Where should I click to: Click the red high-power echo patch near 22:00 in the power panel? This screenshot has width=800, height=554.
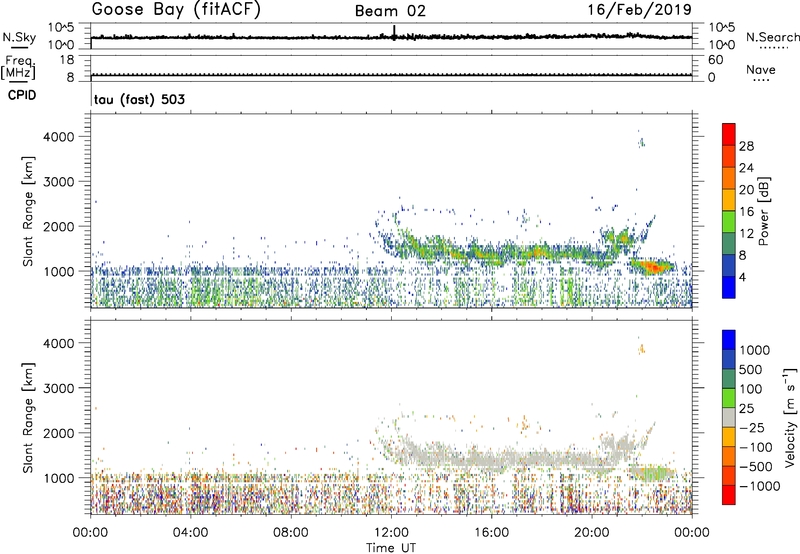653,266
